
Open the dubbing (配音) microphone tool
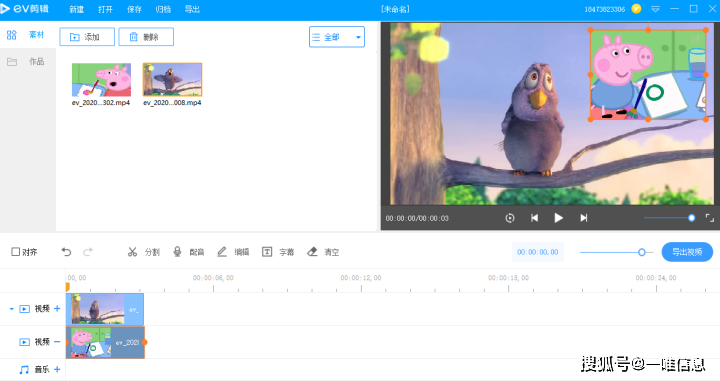click(177, 252)
